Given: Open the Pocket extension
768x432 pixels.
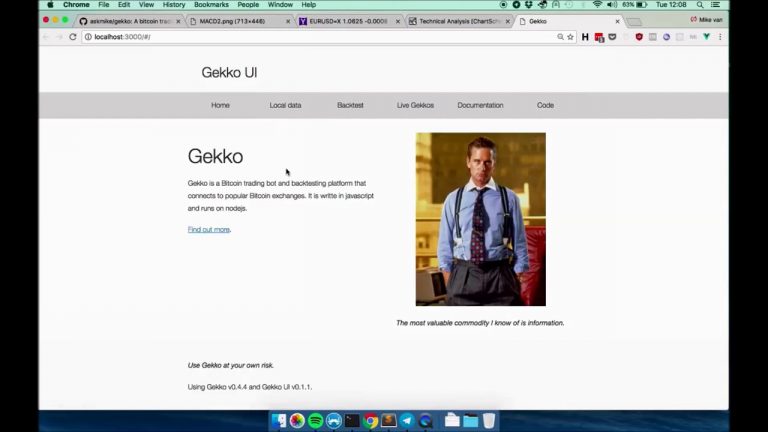Looking at the screenshot, I should (612, 37).
